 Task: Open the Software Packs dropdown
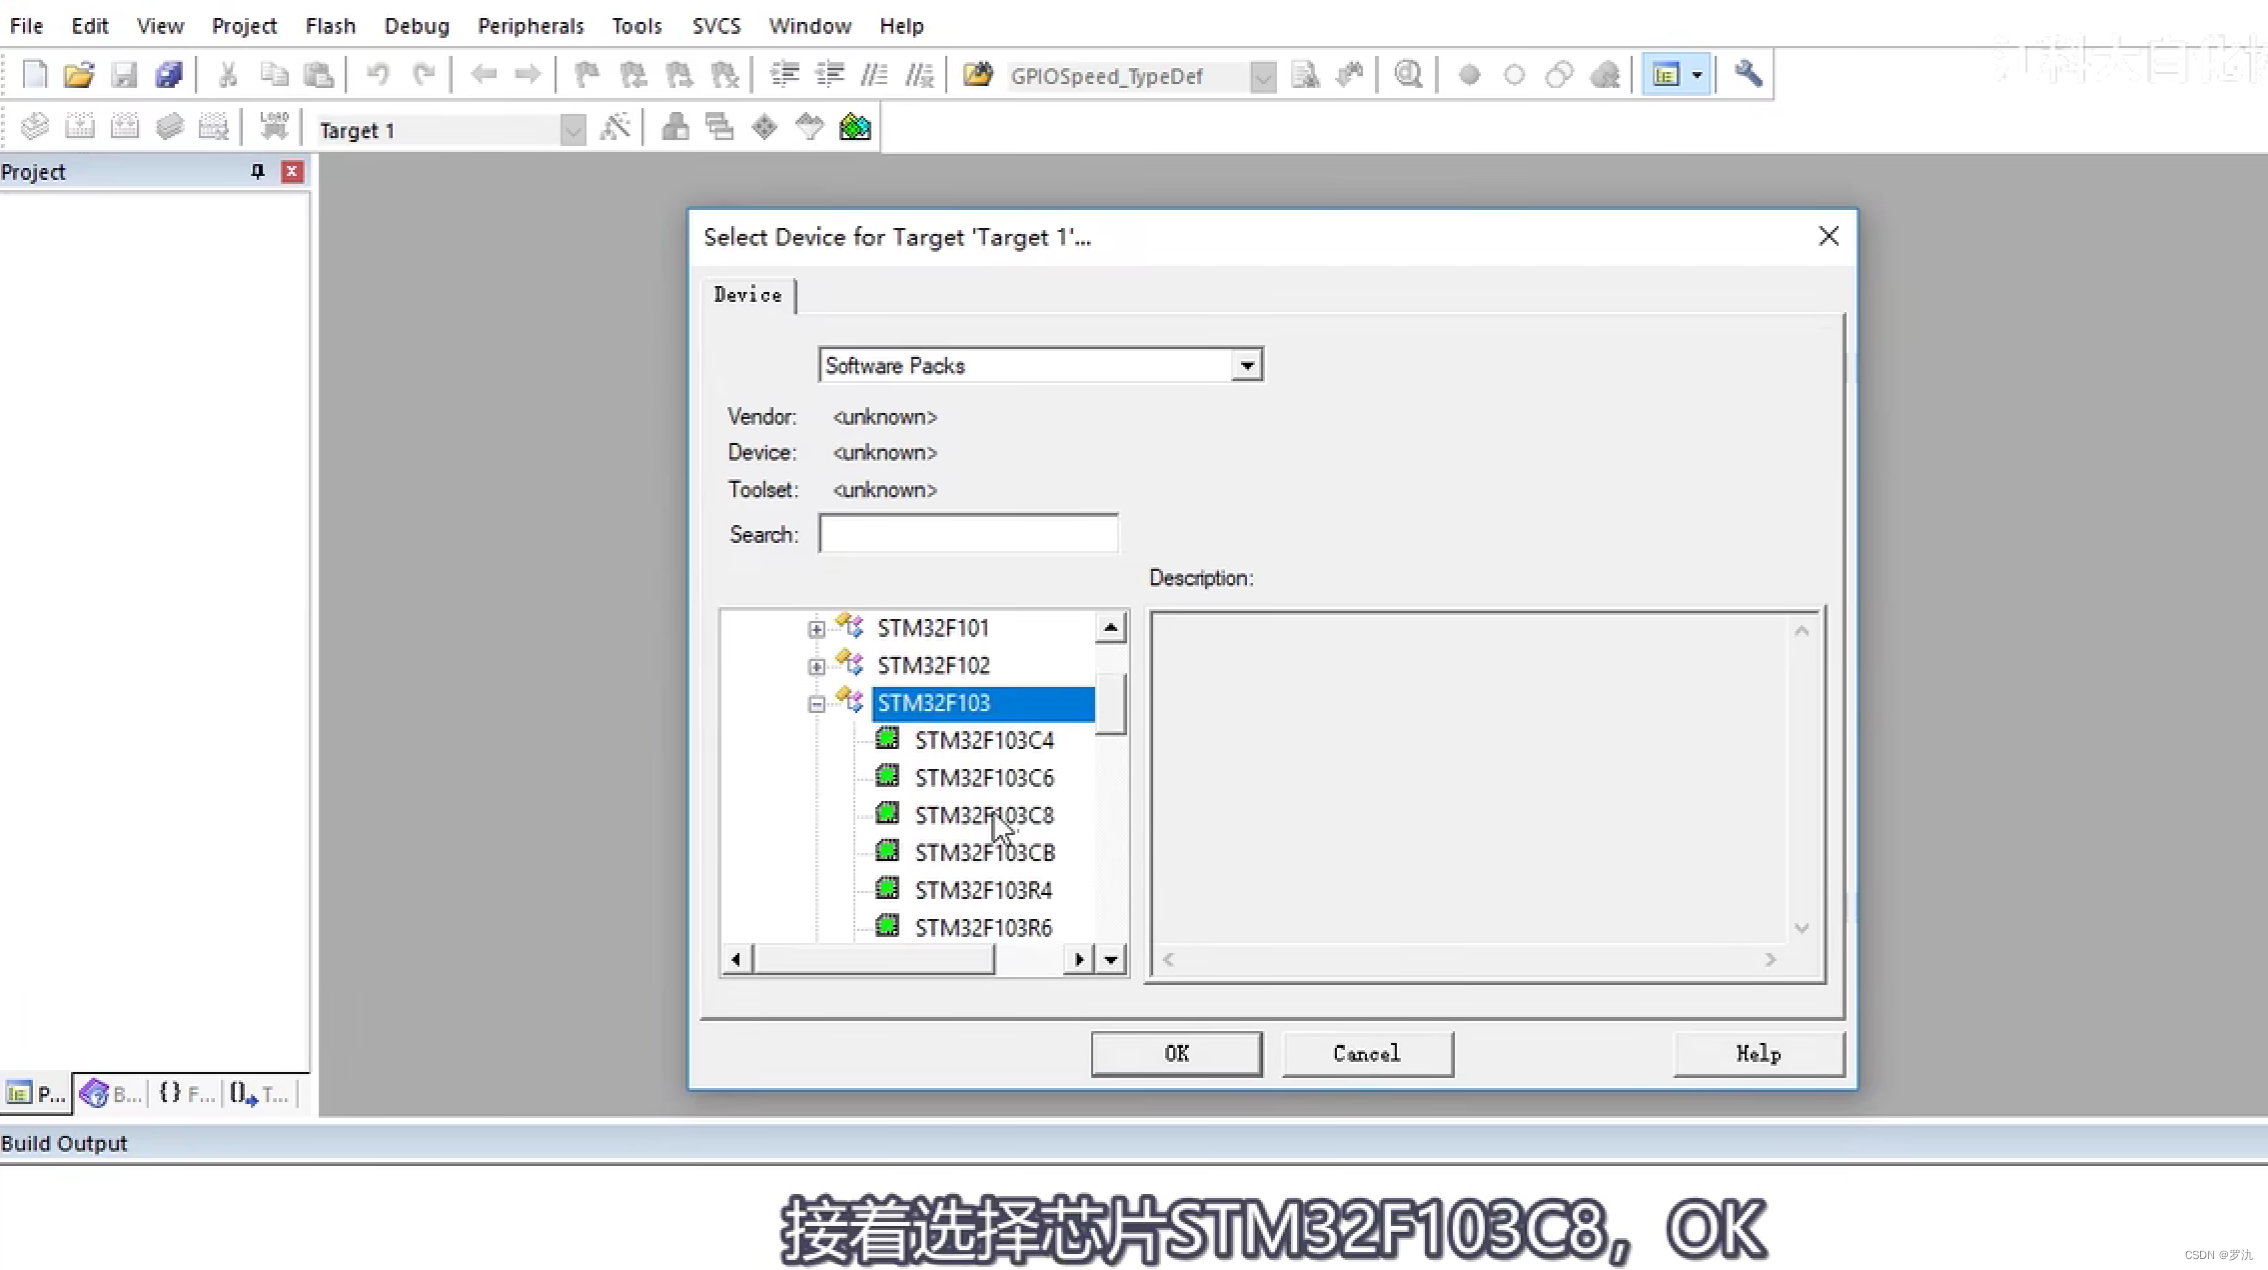[1246, 366]
